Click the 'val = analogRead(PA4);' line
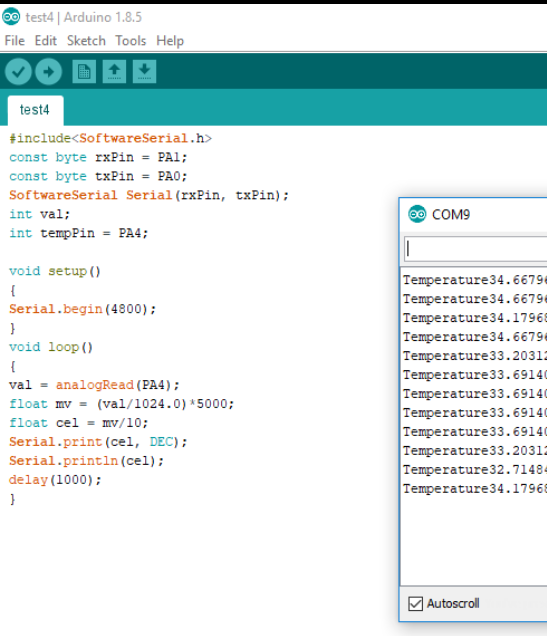 (x=94, y=385)
